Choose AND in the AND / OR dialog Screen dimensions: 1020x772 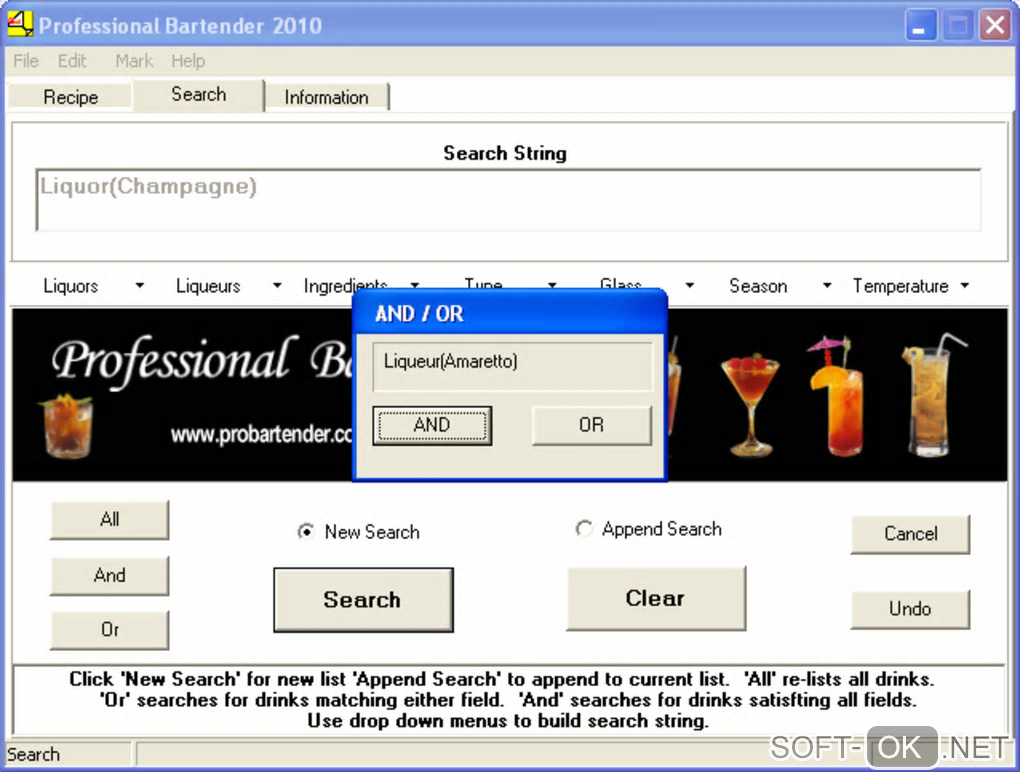pos(432,425)
